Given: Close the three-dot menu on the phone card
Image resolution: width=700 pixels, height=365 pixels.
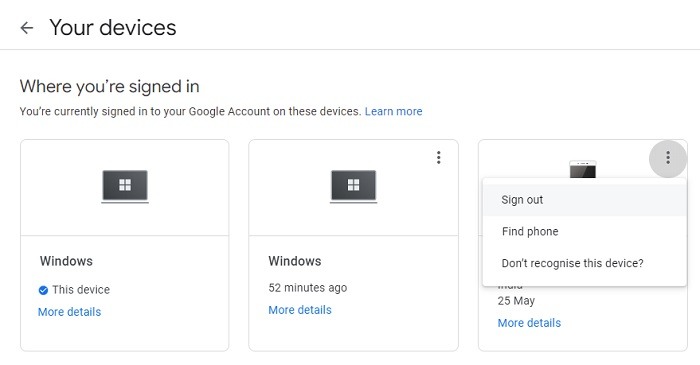Looking at the screenshot, I should coord(667,158).
